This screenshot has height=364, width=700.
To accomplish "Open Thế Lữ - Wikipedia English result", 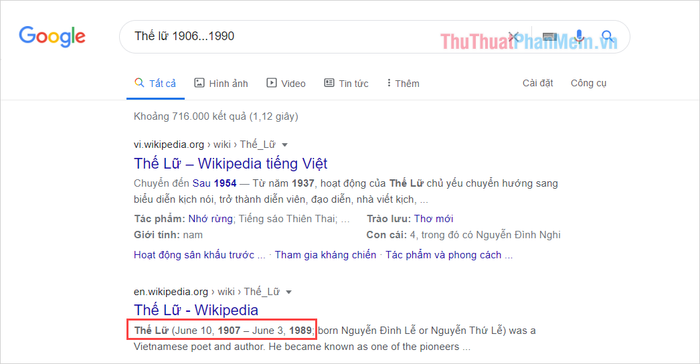I will click(196, 310).
